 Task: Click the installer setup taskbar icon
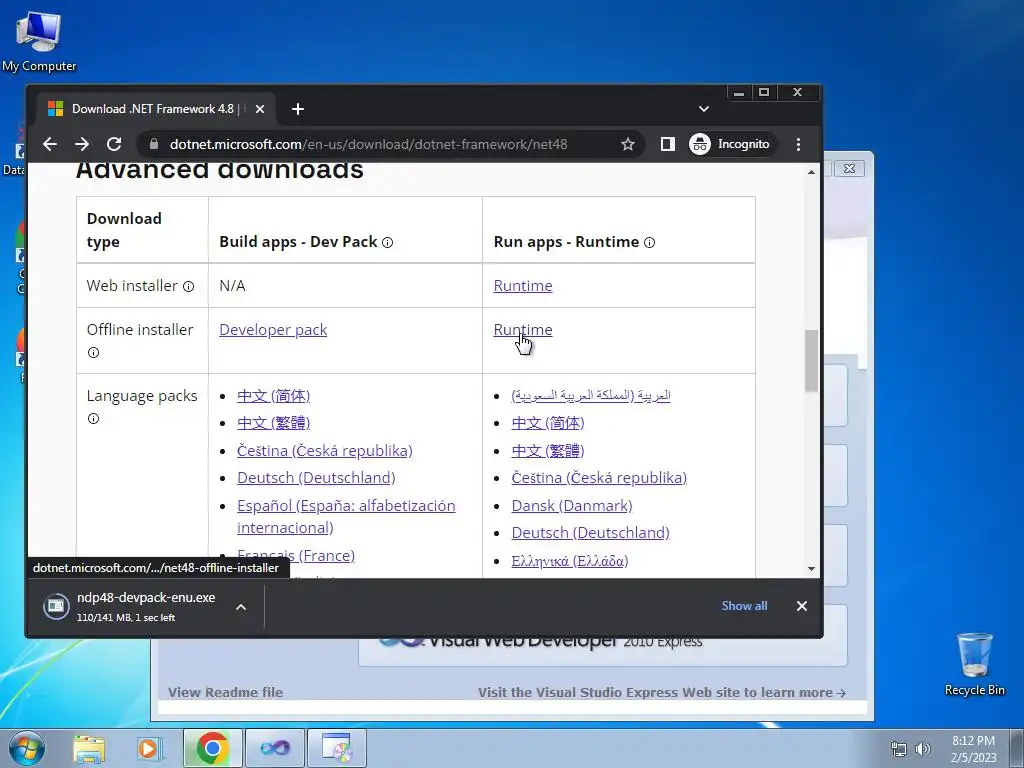pyautogui.click(x=337, y=748)
